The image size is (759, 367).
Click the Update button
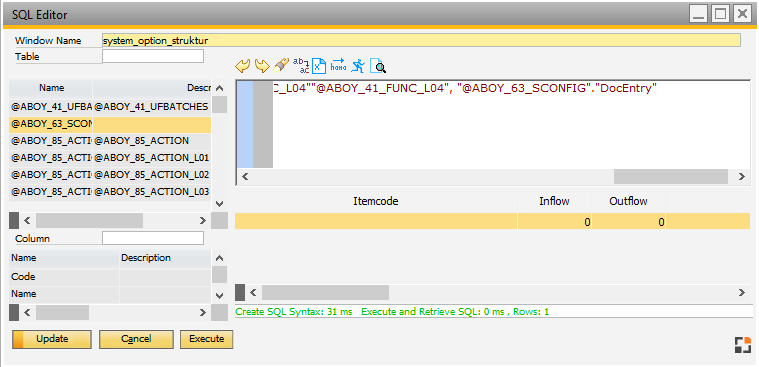pos(52,339)
